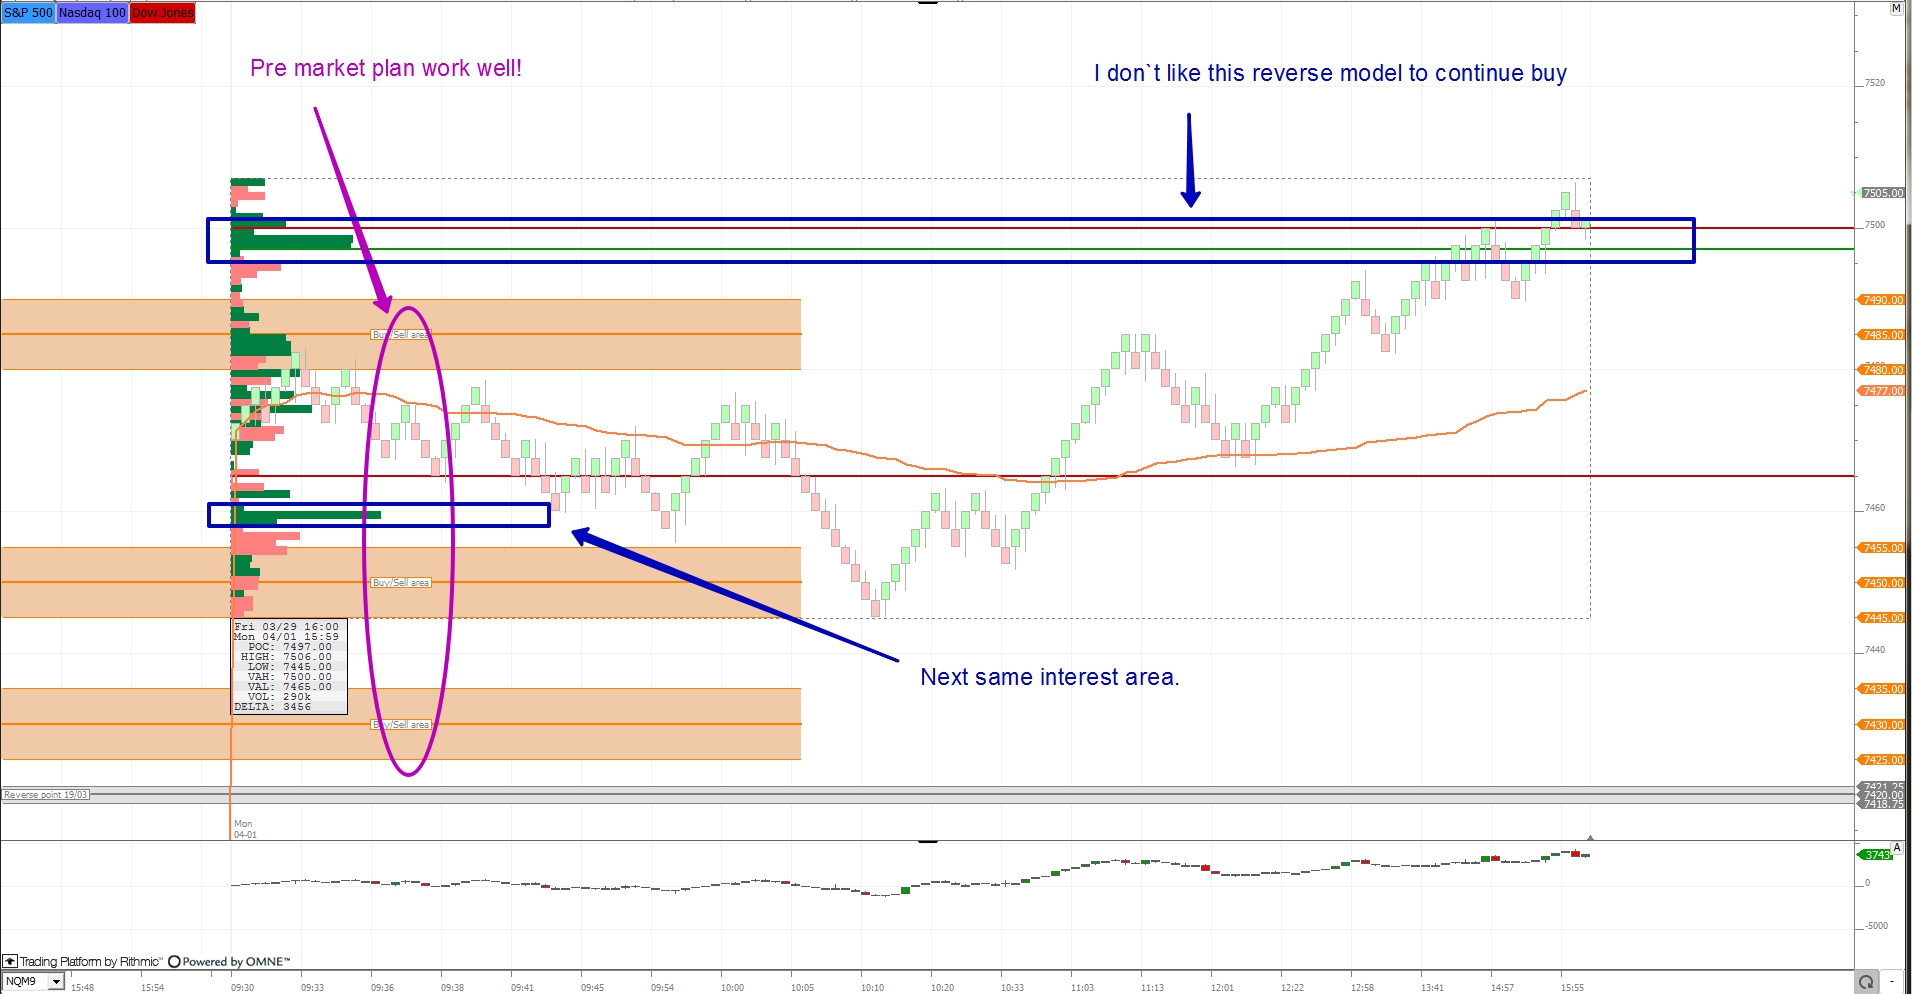This screenshot has height=994, width=1912.
Task: Select the 'I don`t like this reverse model' annotation
Action: pyautogui.click(x=1330, y=73)
